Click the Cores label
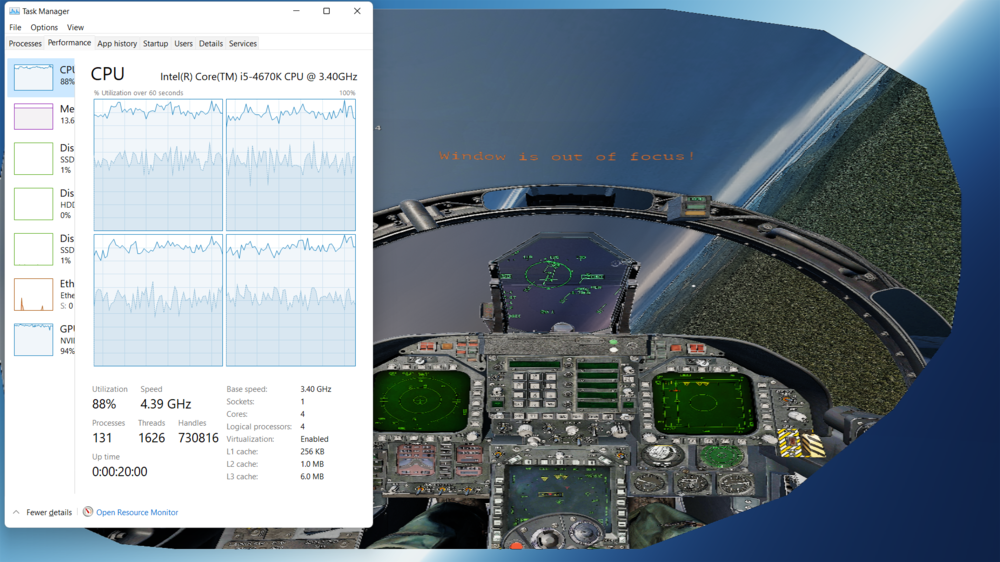Viewport: 1000px width, 562px height. click(x=237, y=414)
